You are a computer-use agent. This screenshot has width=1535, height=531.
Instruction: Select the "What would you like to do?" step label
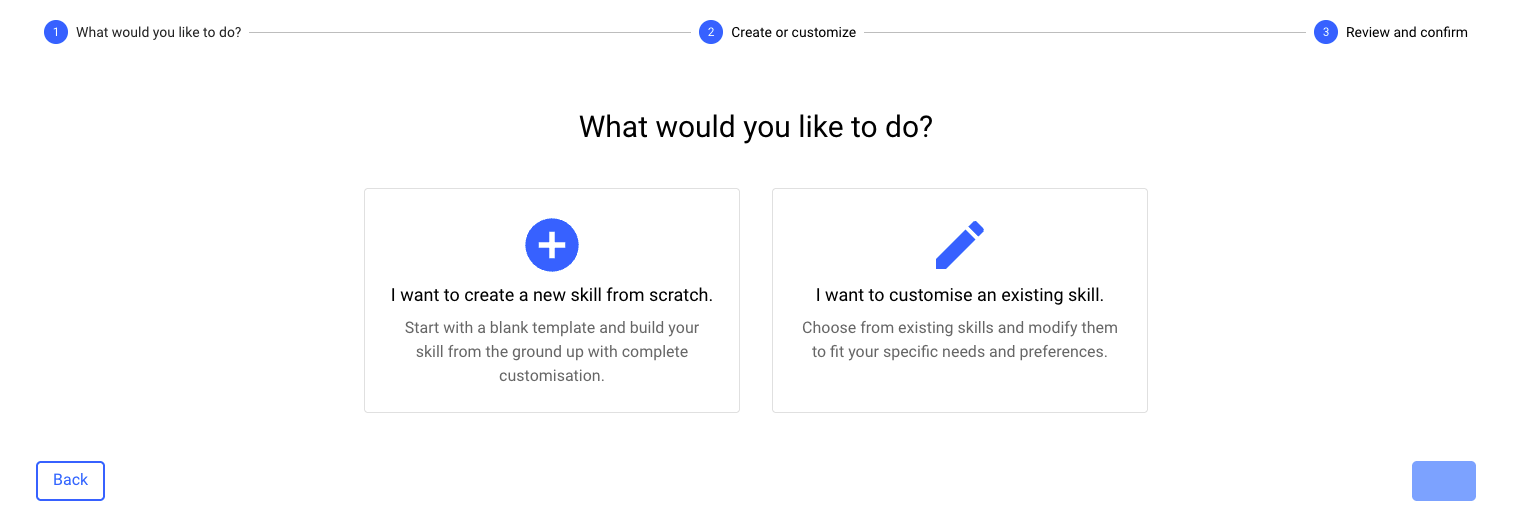coord(159,32)
